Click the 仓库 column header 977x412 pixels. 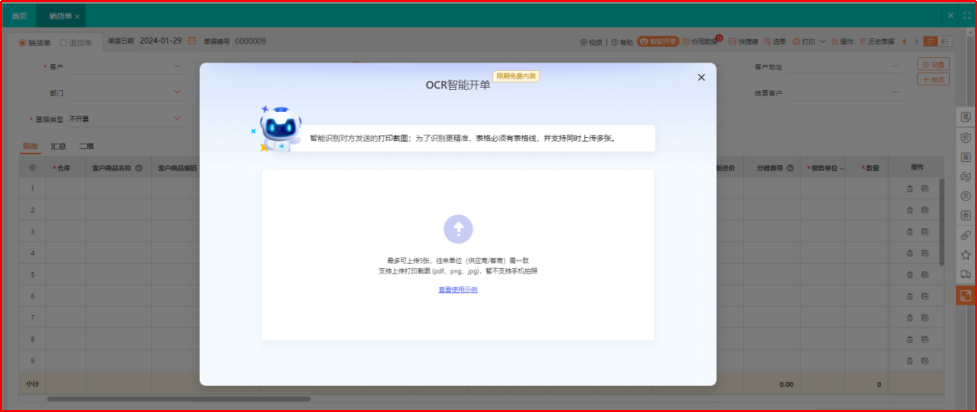coord(63,168)
